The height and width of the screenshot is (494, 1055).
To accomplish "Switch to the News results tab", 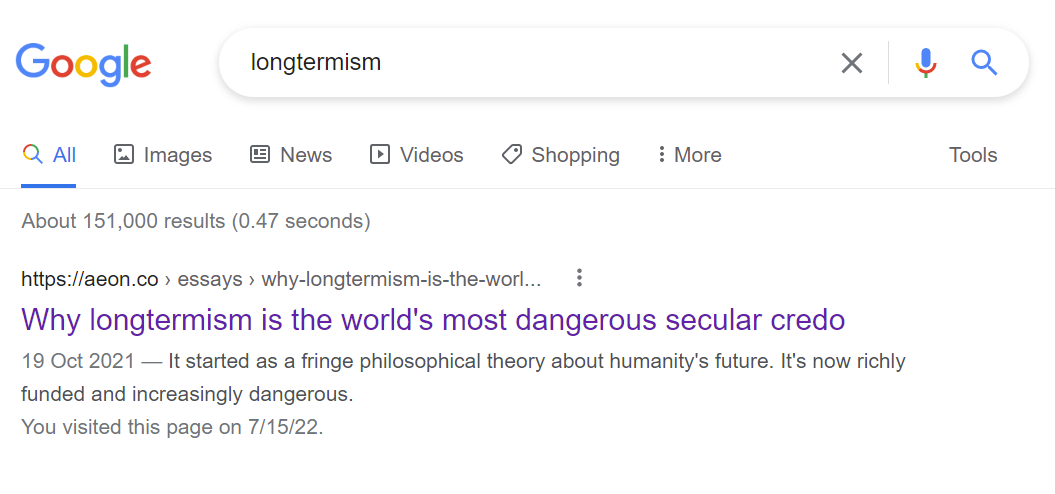I will tap(291, 155).
